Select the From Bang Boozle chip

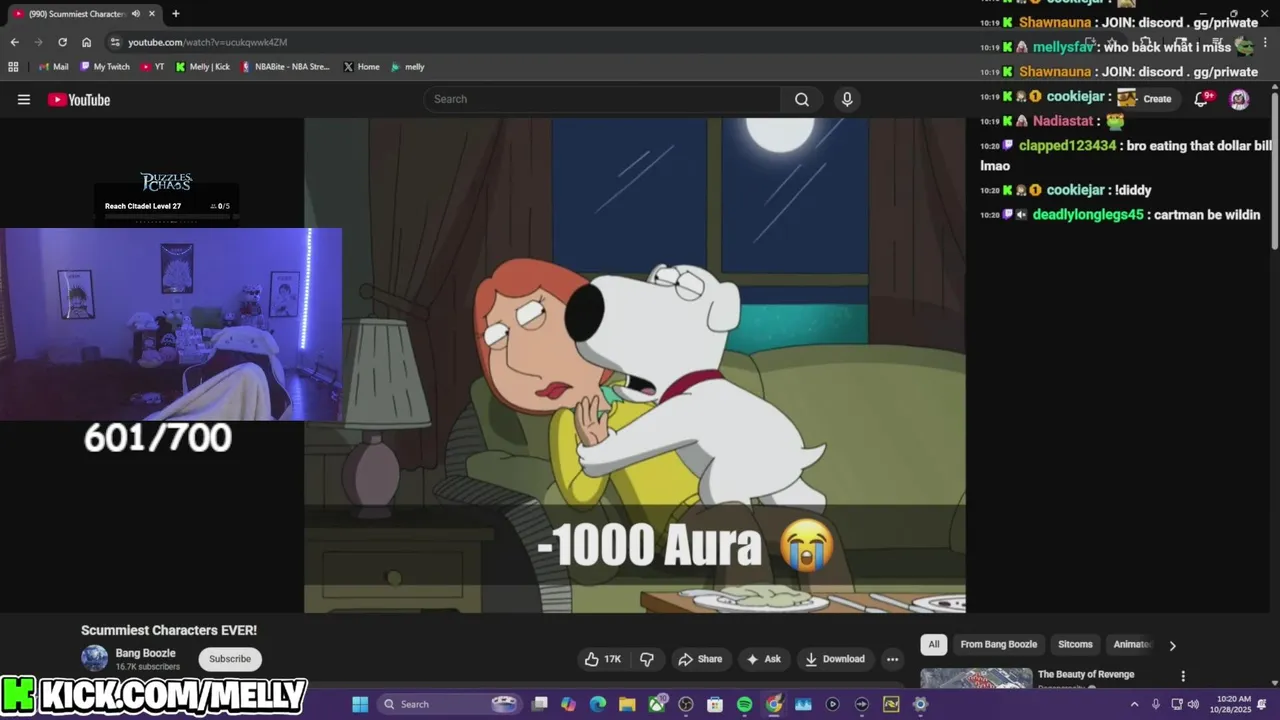tap(998, 644)
